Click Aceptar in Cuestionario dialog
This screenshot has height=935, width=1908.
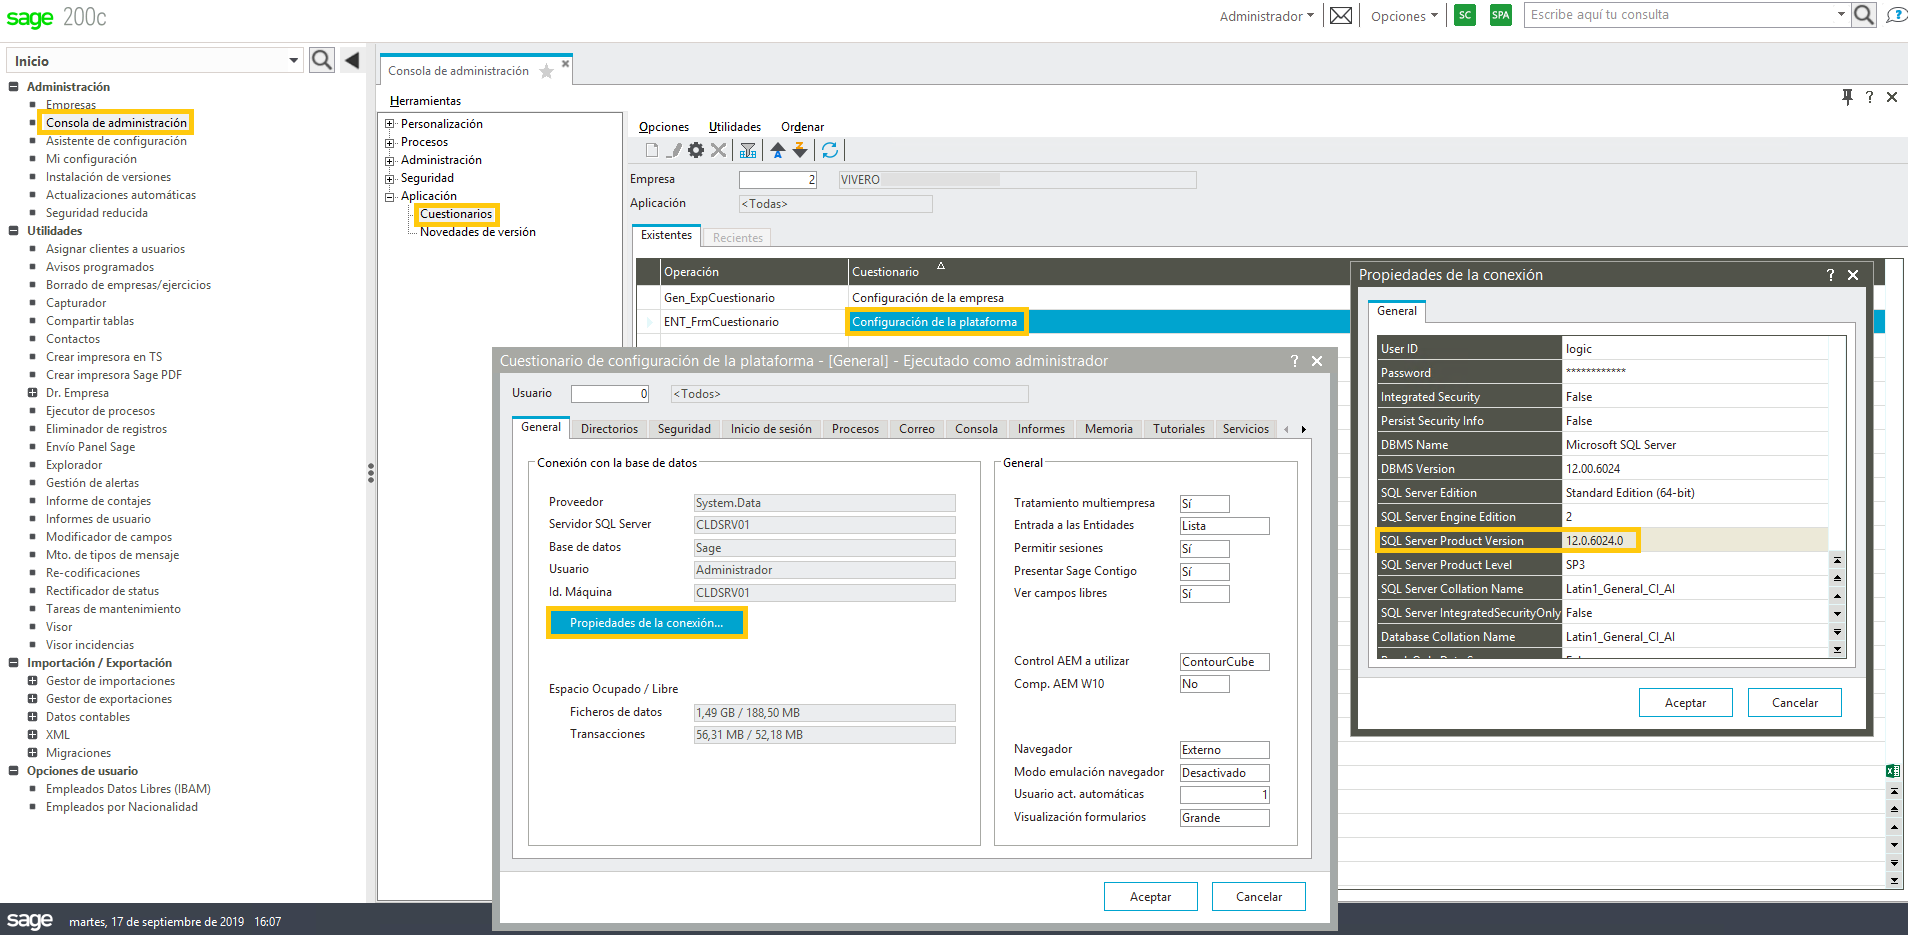click(1150, 897)
